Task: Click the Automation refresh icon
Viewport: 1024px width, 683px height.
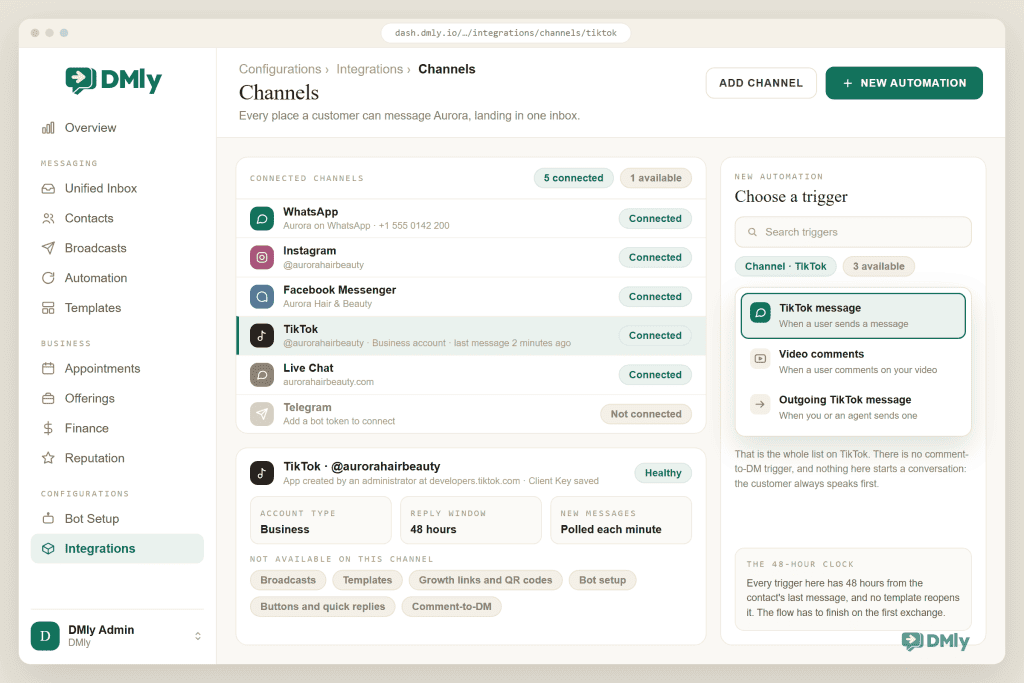Action: tap(48, 278)
